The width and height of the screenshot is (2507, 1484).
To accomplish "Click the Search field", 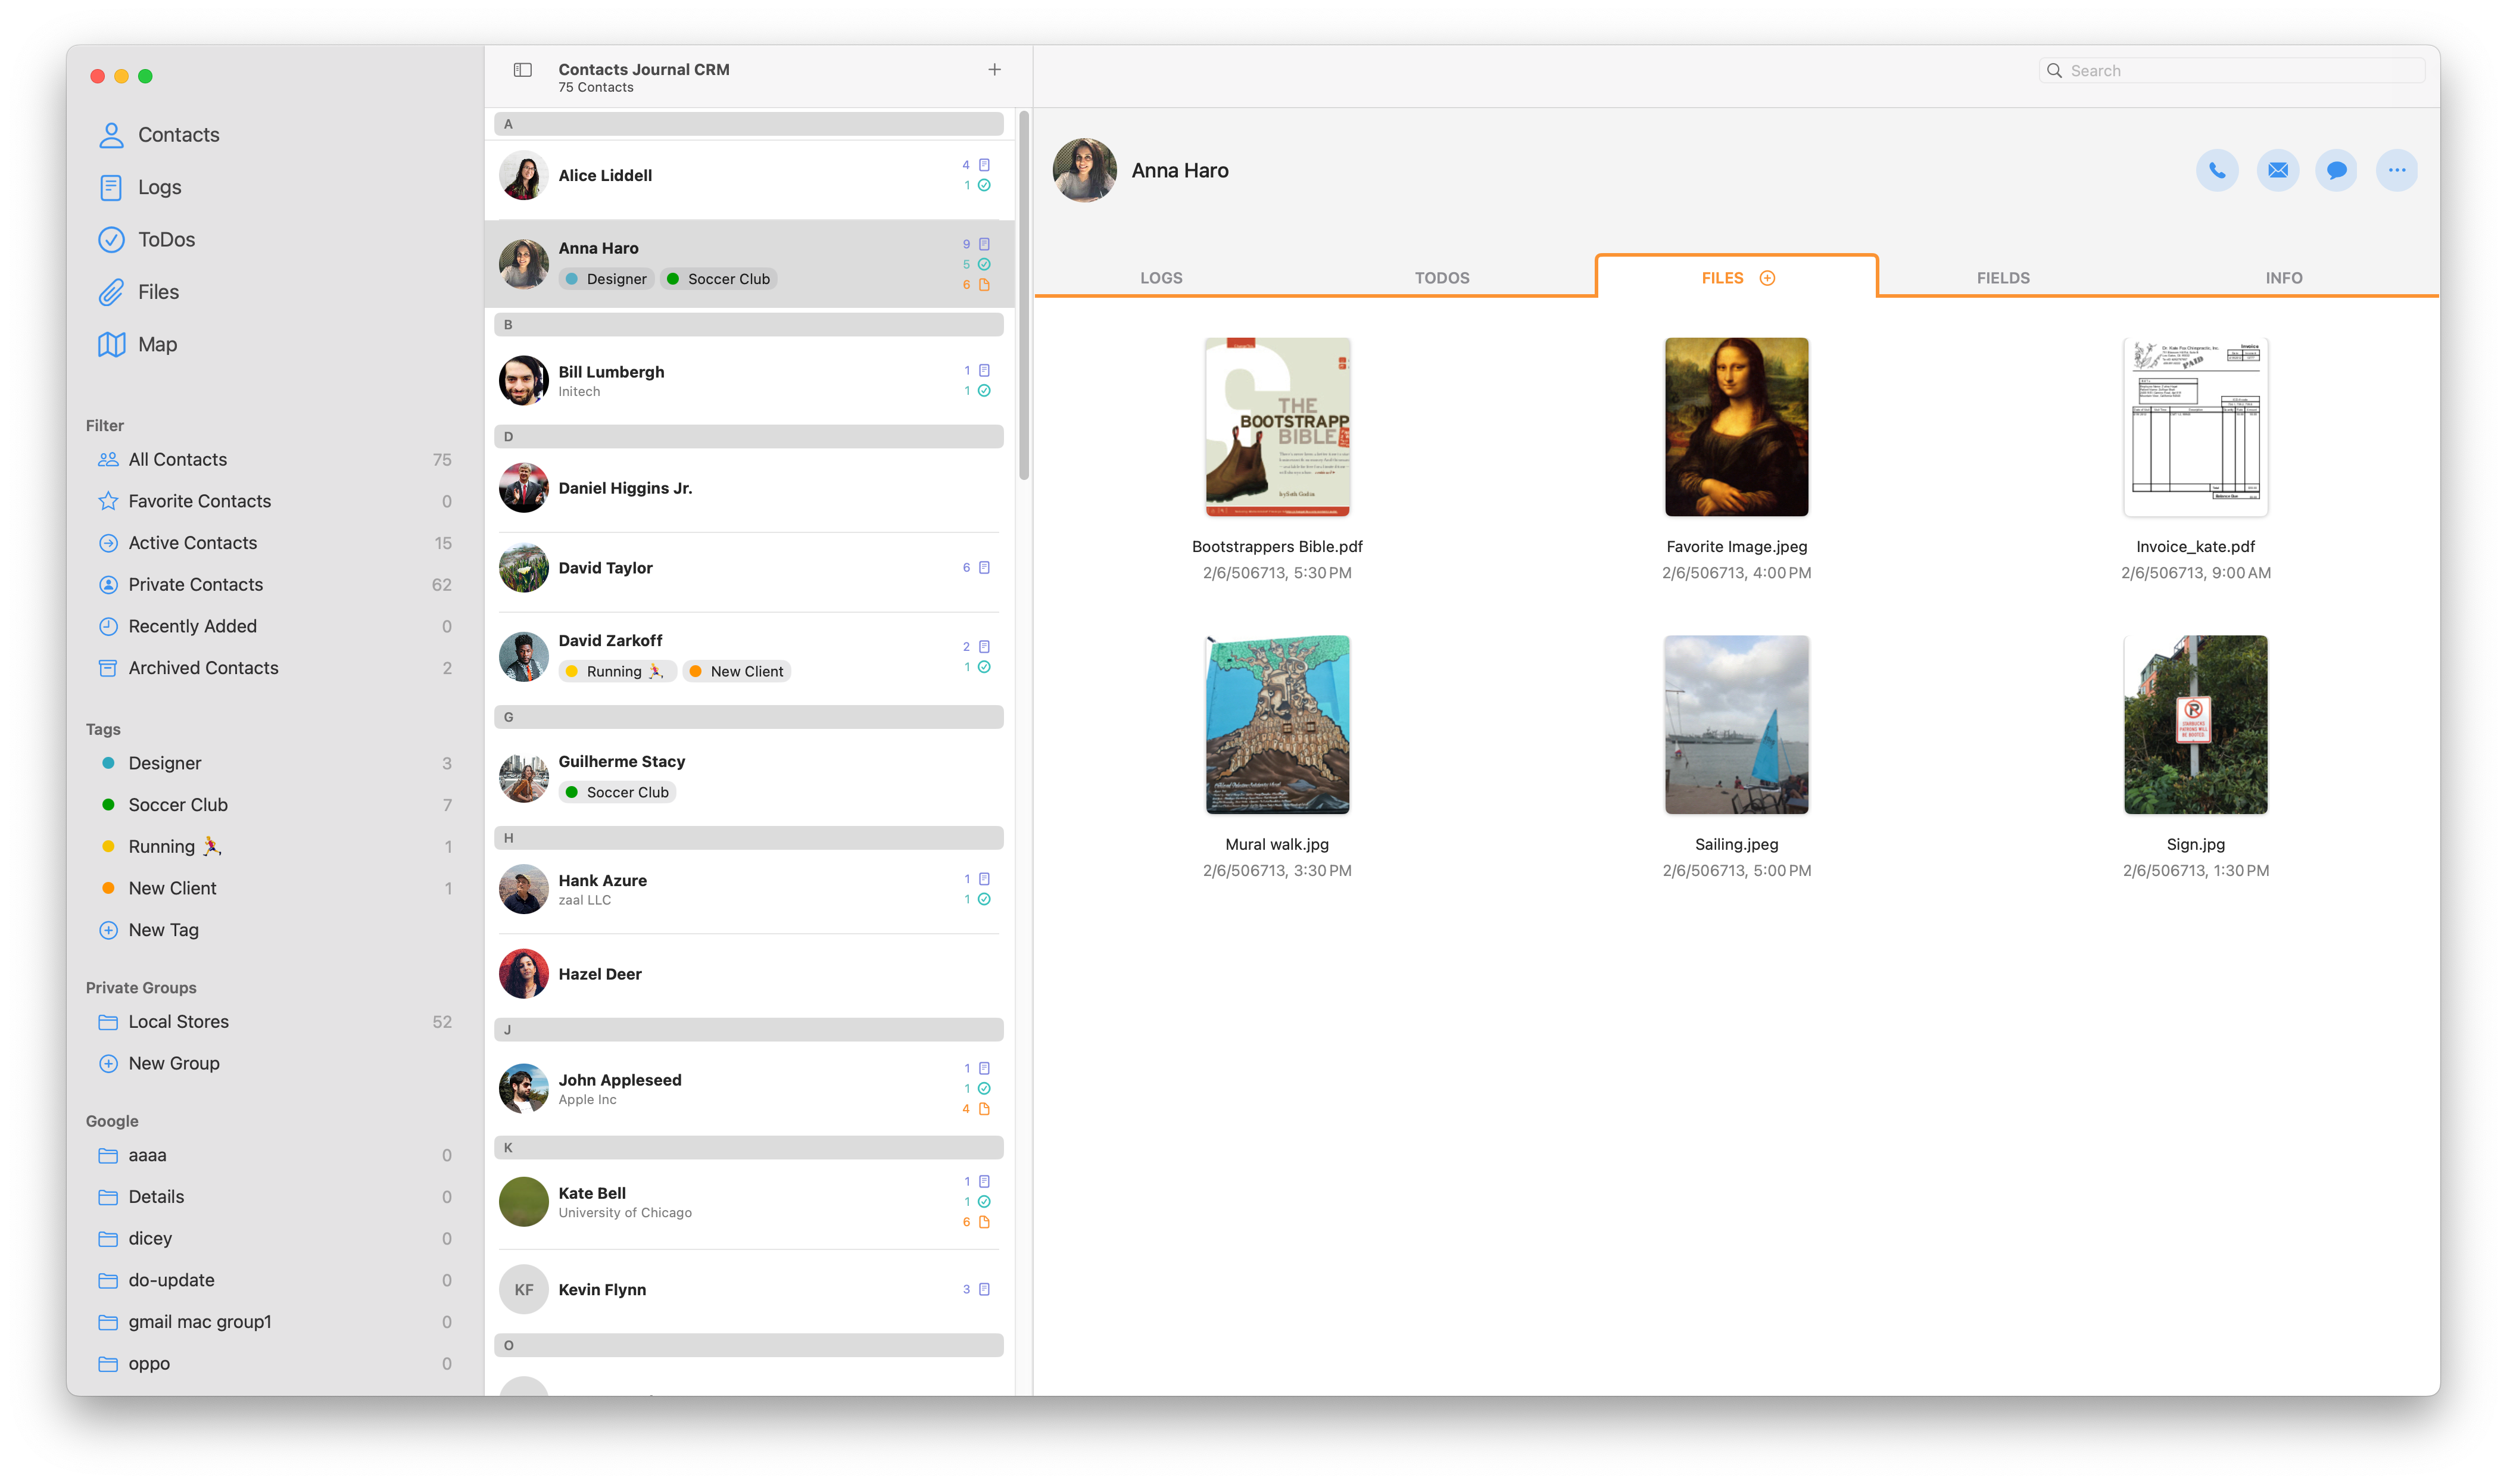I will pos(2231,71).
